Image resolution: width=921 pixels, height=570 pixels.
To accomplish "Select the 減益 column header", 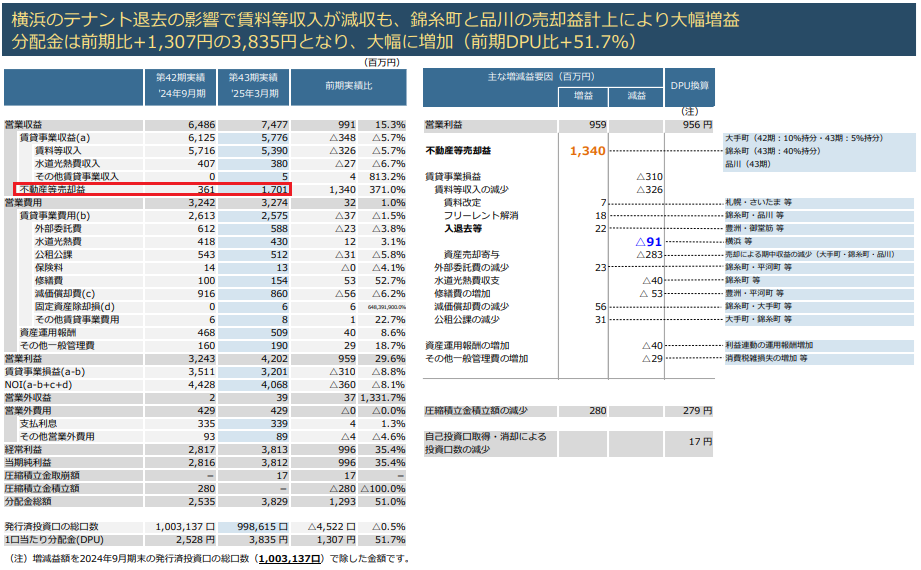I will point(637,95).
